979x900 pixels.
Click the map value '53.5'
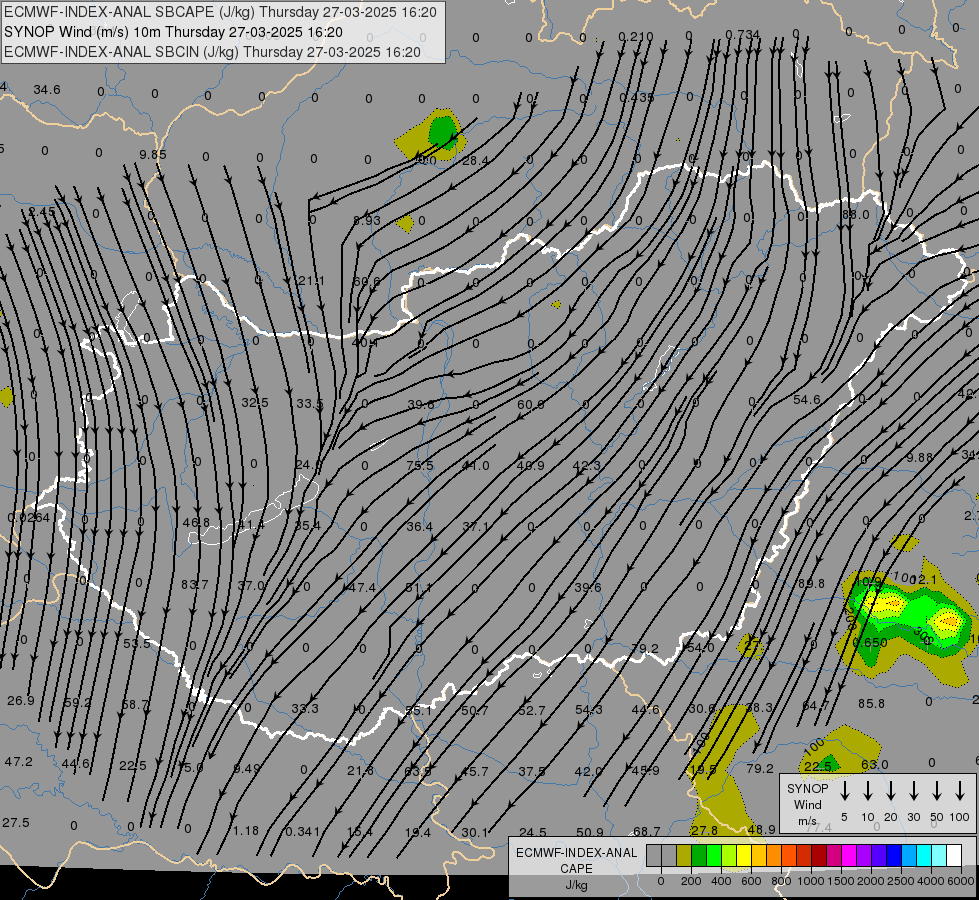click(x=137, y=643)
